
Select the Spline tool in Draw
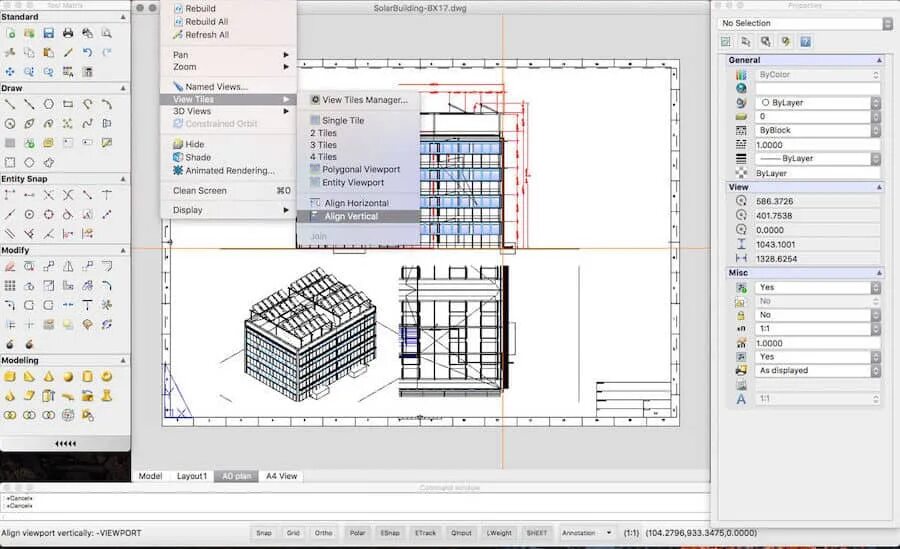click(x=87, y=123)
